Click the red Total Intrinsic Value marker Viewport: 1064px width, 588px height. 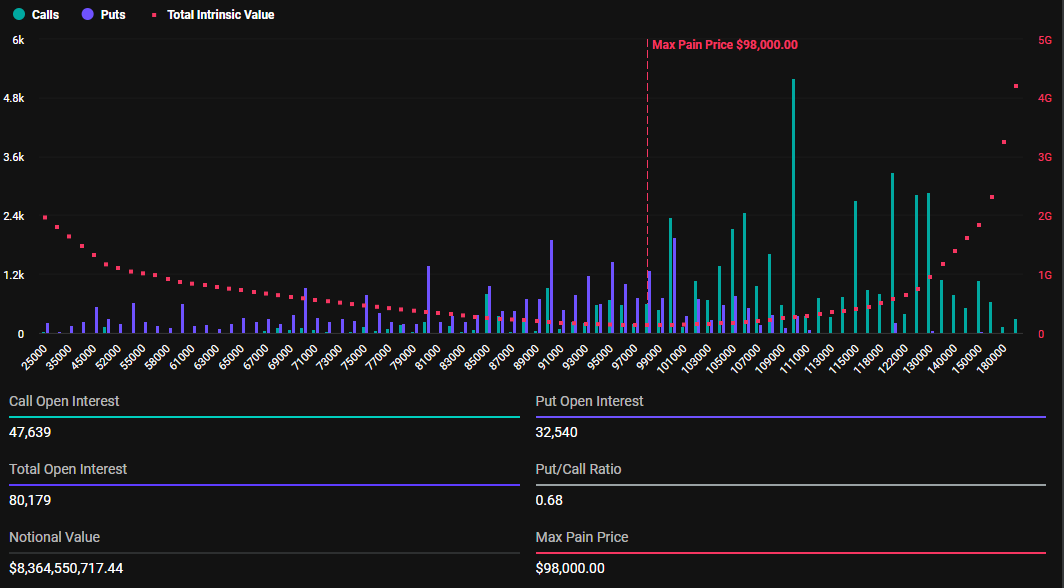153,15
